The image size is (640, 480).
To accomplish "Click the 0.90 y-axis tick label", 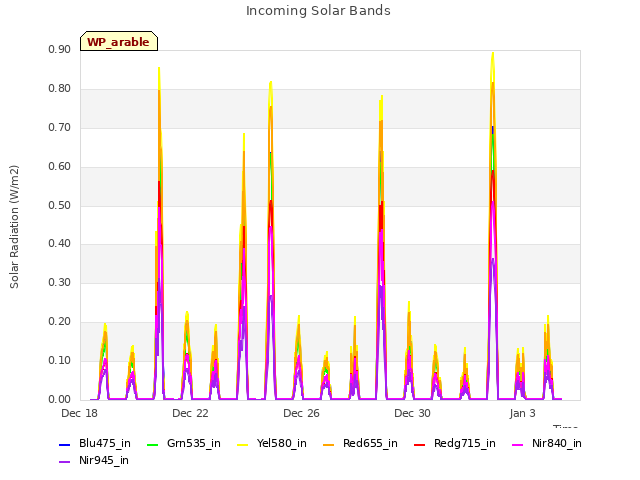I will [60, 50].
